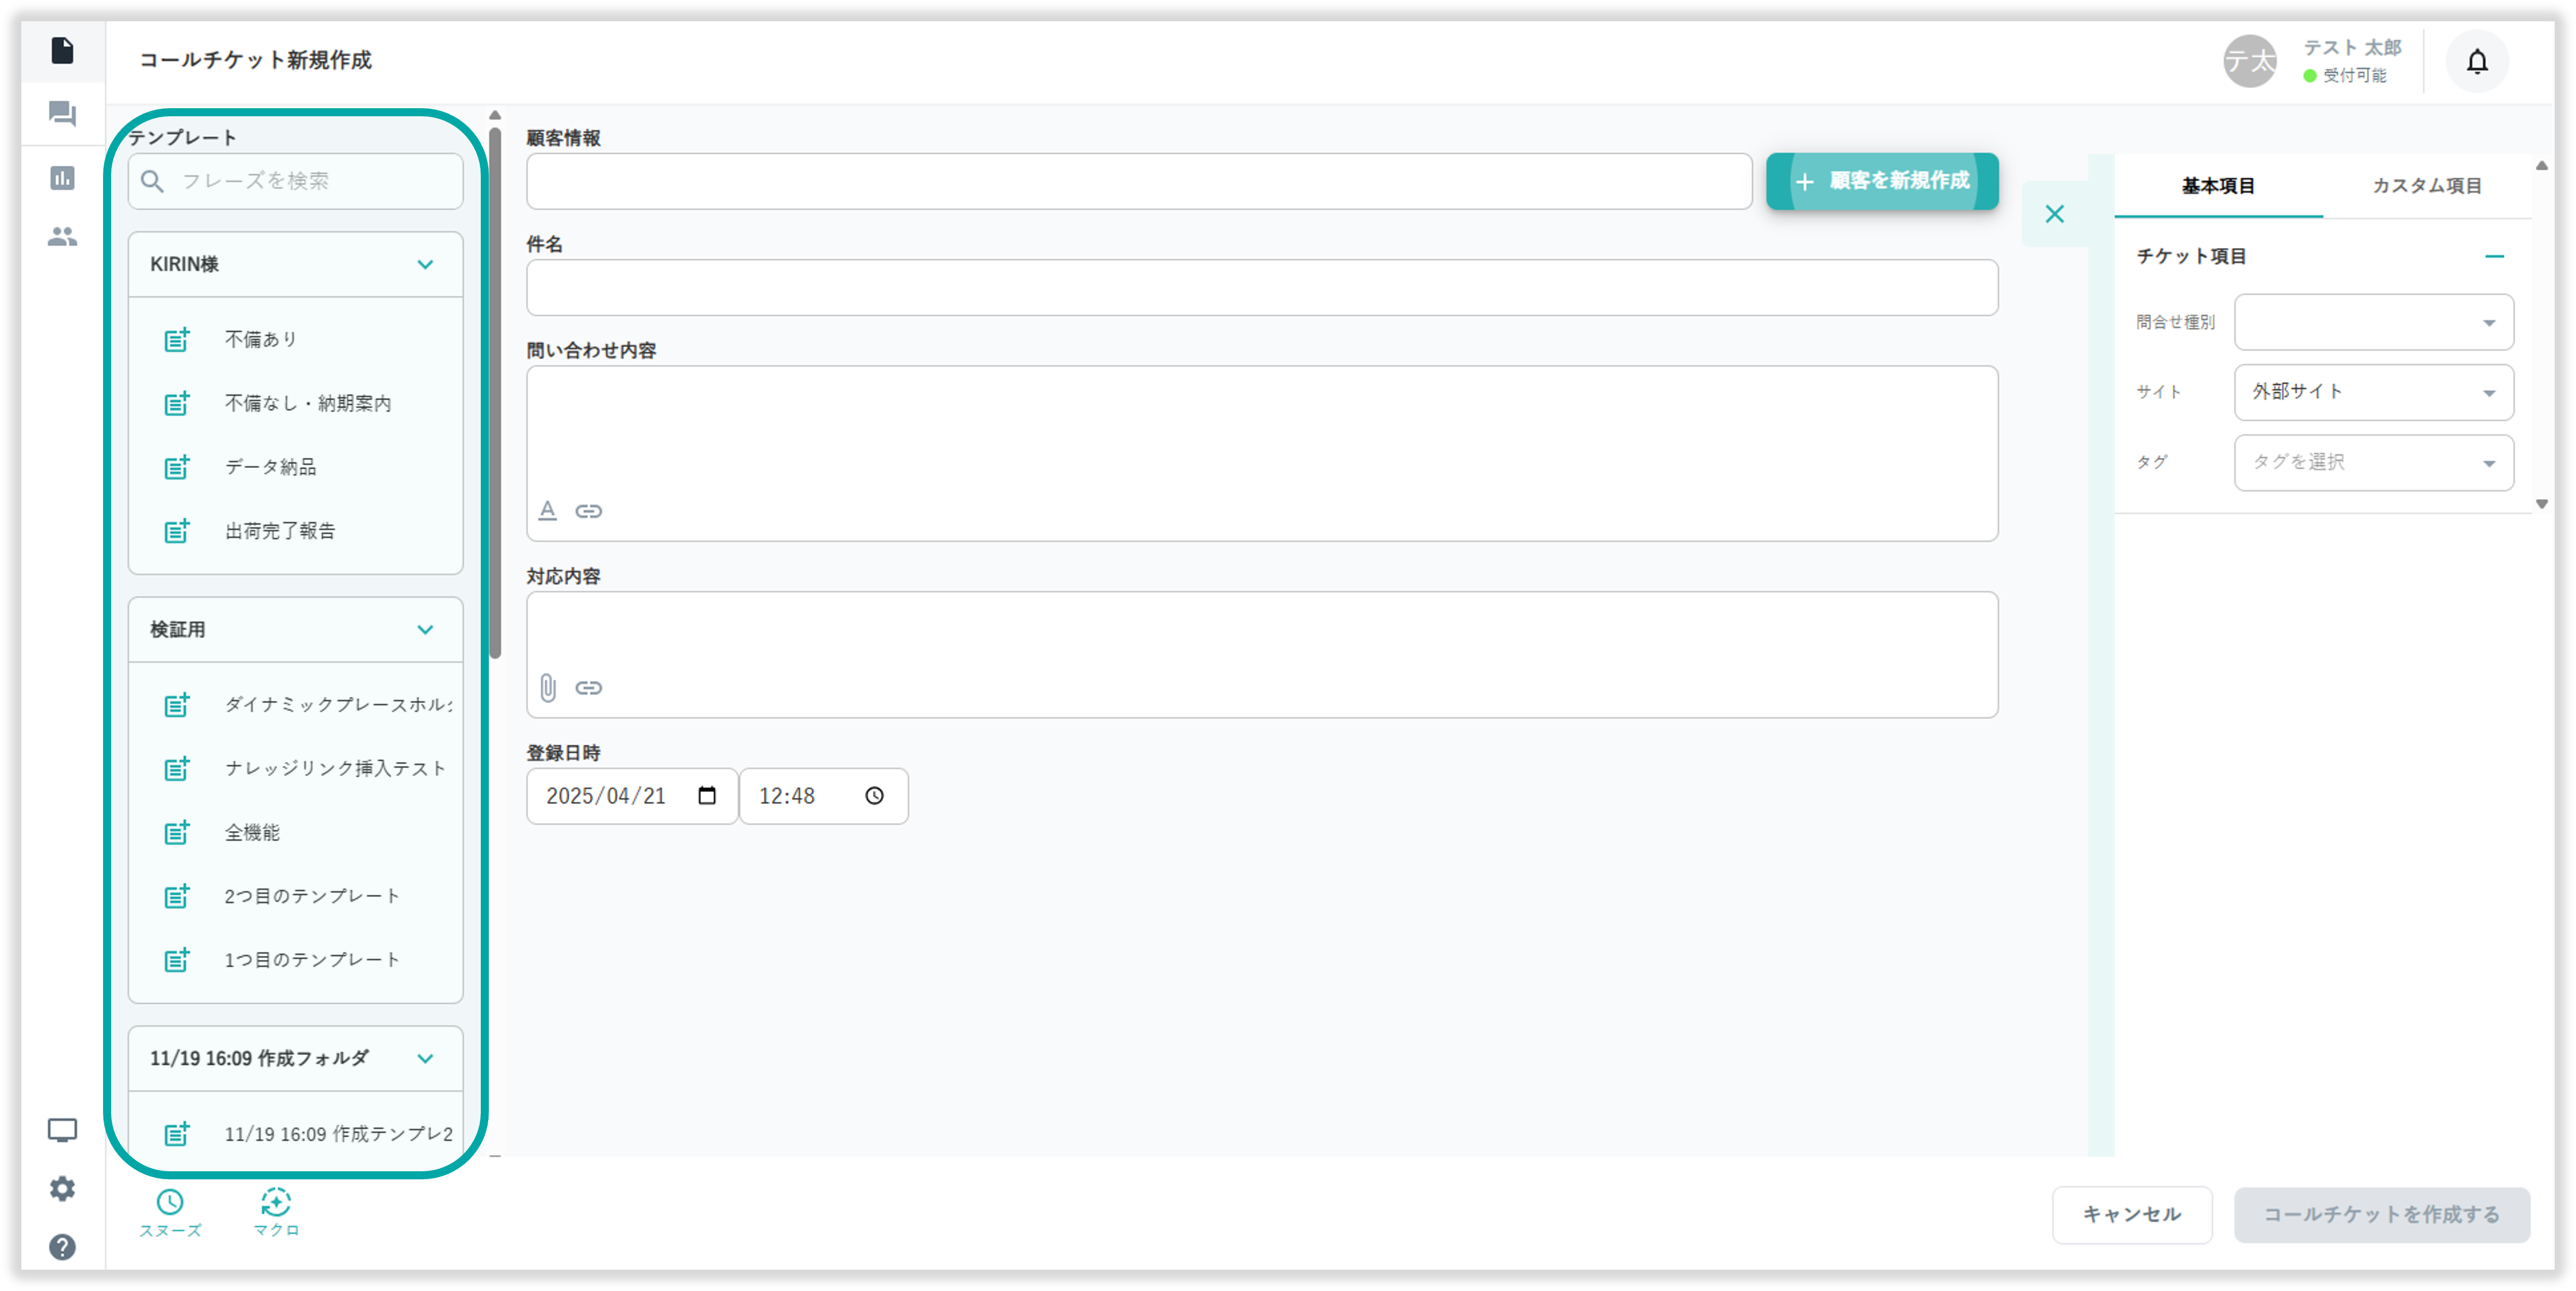Viewport: 2576px width, 1291px height.
Task: Click the text format icon in 問い合わせ内容
Action: pos(548,511)
